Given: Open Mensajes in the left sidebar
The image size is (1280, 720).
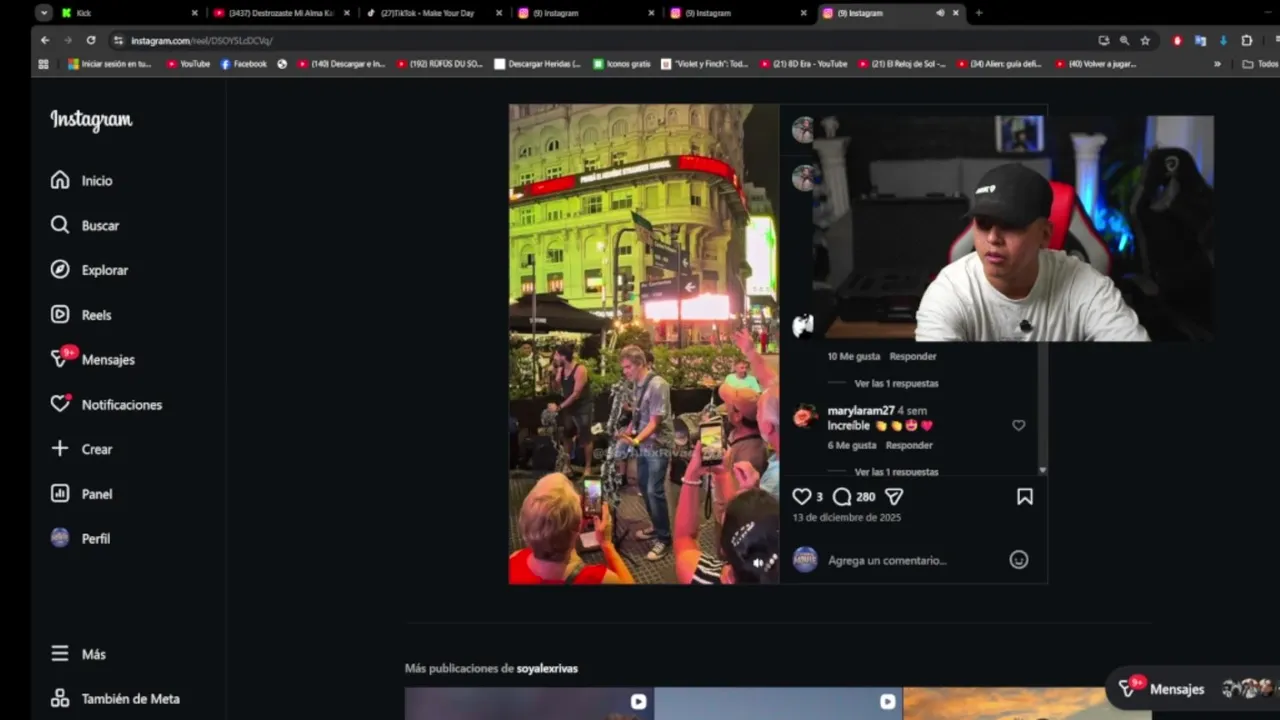Looking at the screenshot, I should pos(93,359).
